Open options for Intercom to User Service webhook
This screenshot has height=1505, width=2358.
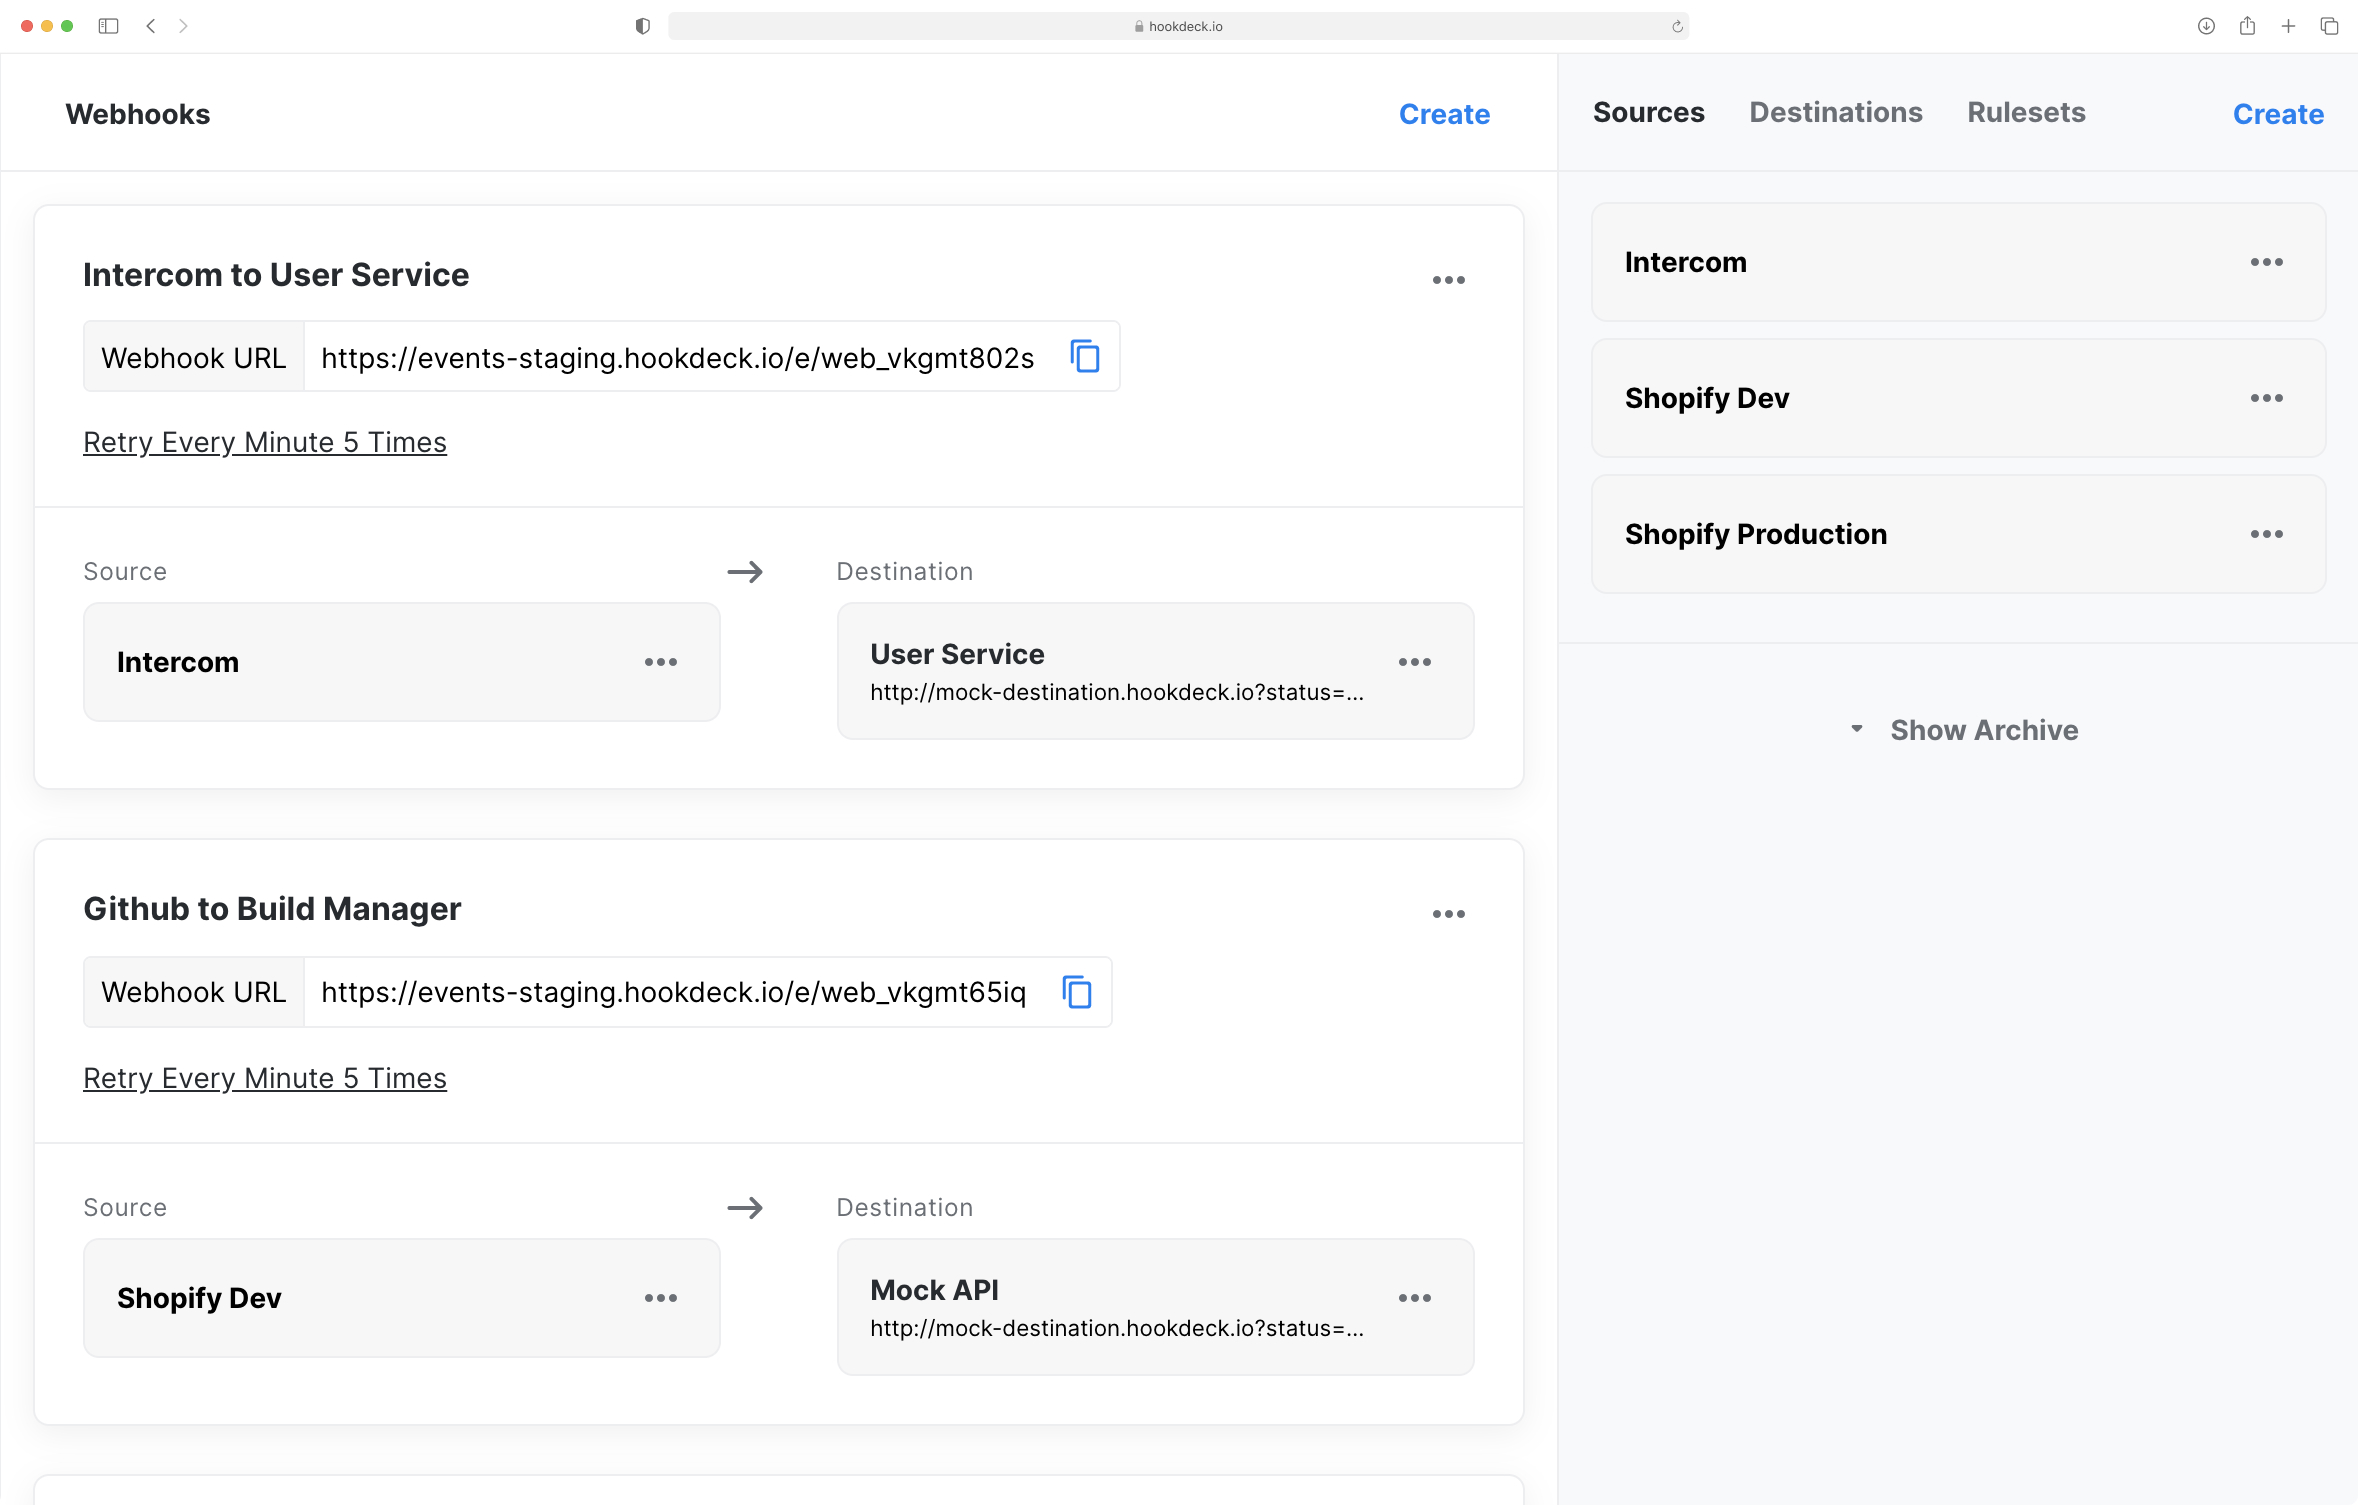click(x=1448, y=280)
